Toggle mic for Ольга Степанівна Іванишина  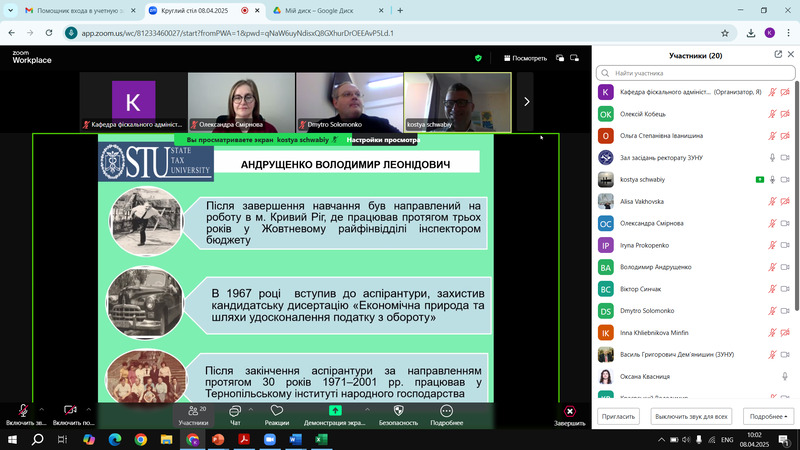[772, 136]
